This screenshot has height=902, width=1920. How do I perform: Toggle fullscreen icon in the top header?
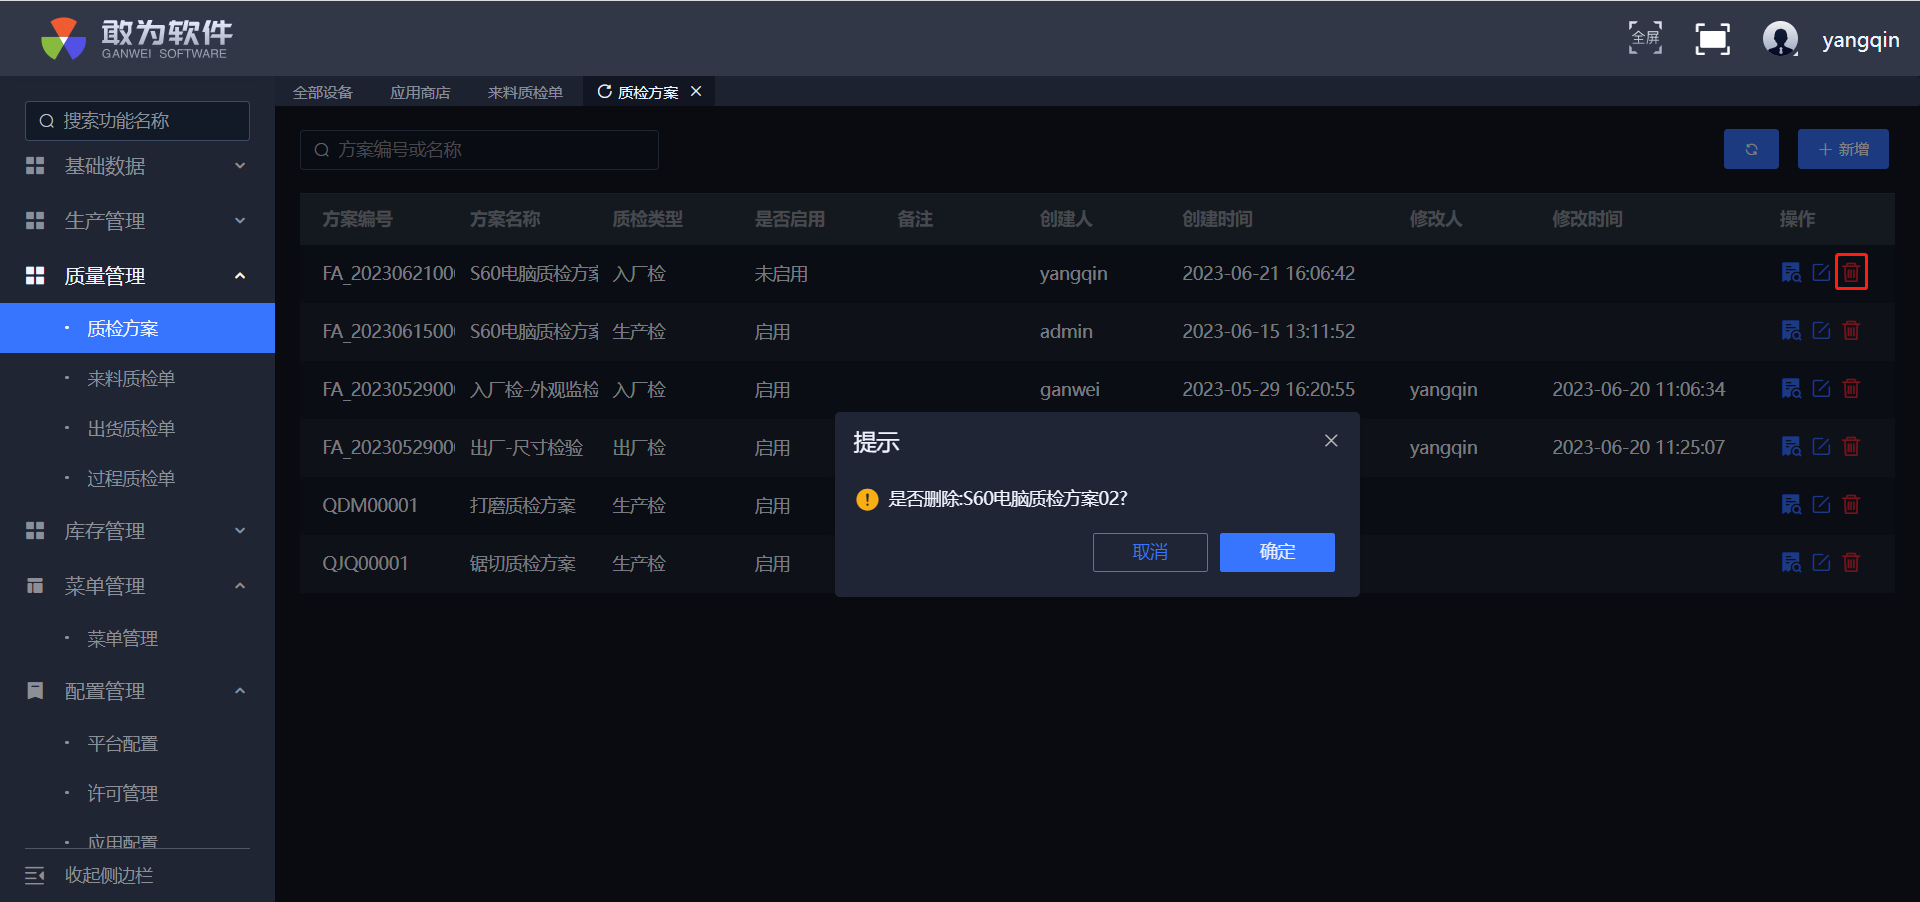click(1712, 40)
